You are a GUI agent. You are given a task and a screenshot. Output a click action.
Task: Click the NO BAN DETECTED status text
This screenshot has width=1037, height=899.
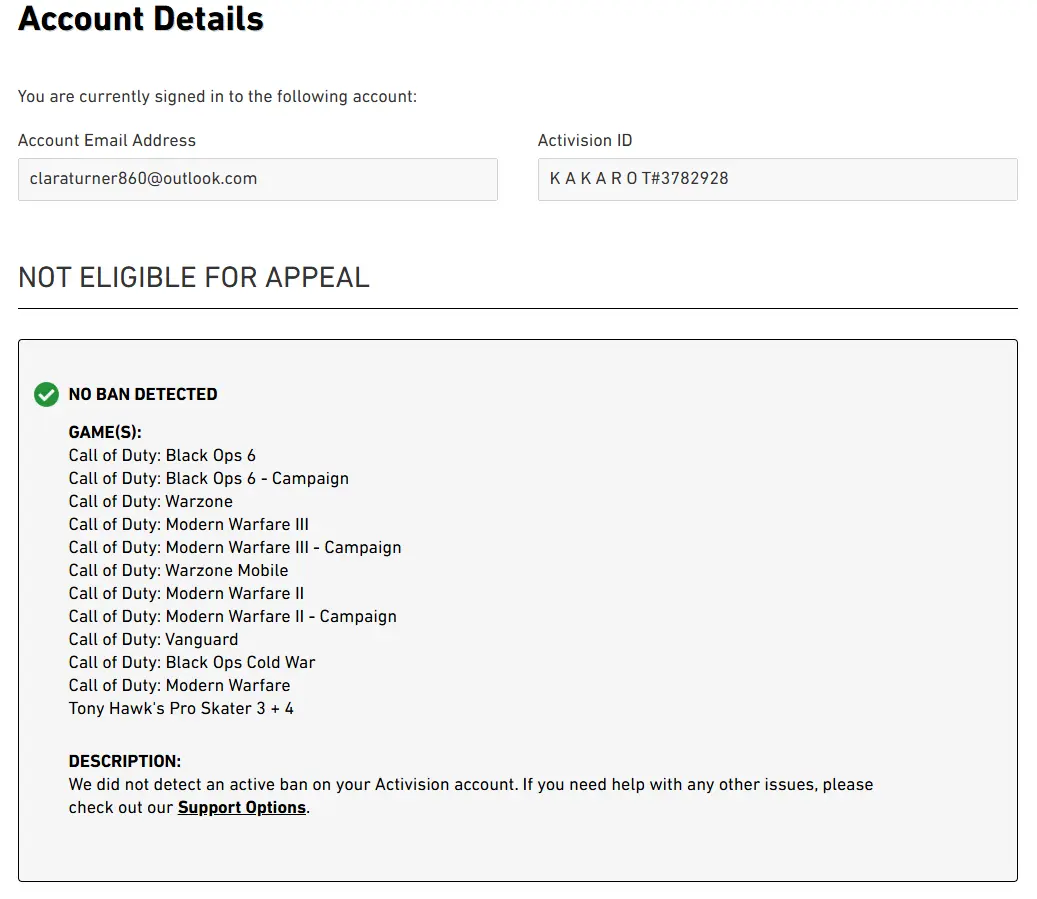click(143, 394)
